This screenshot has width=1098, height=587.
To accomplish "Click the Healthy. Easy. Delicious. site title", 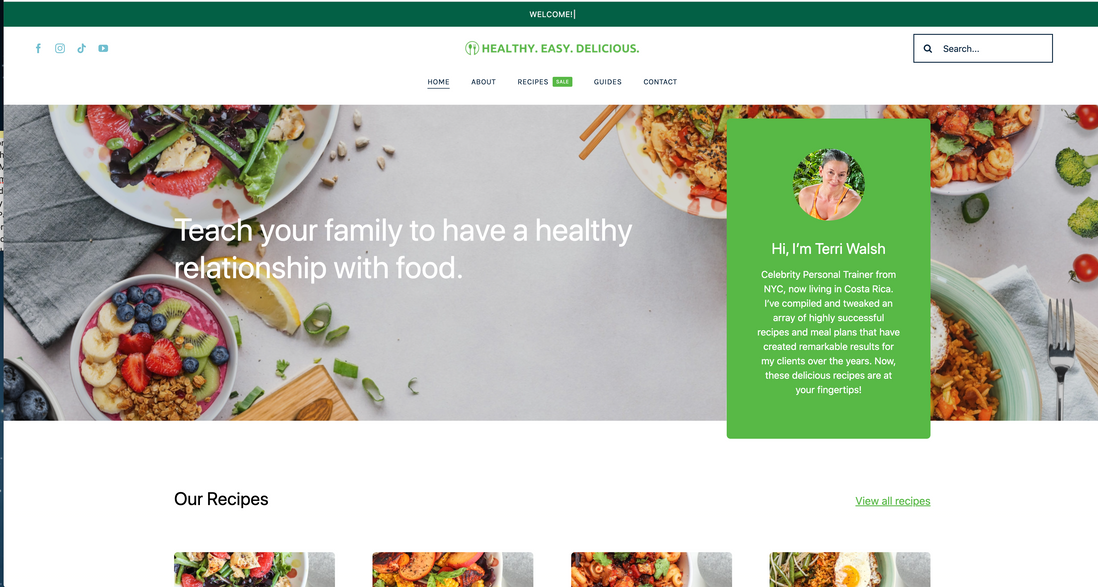I will 560,48.
